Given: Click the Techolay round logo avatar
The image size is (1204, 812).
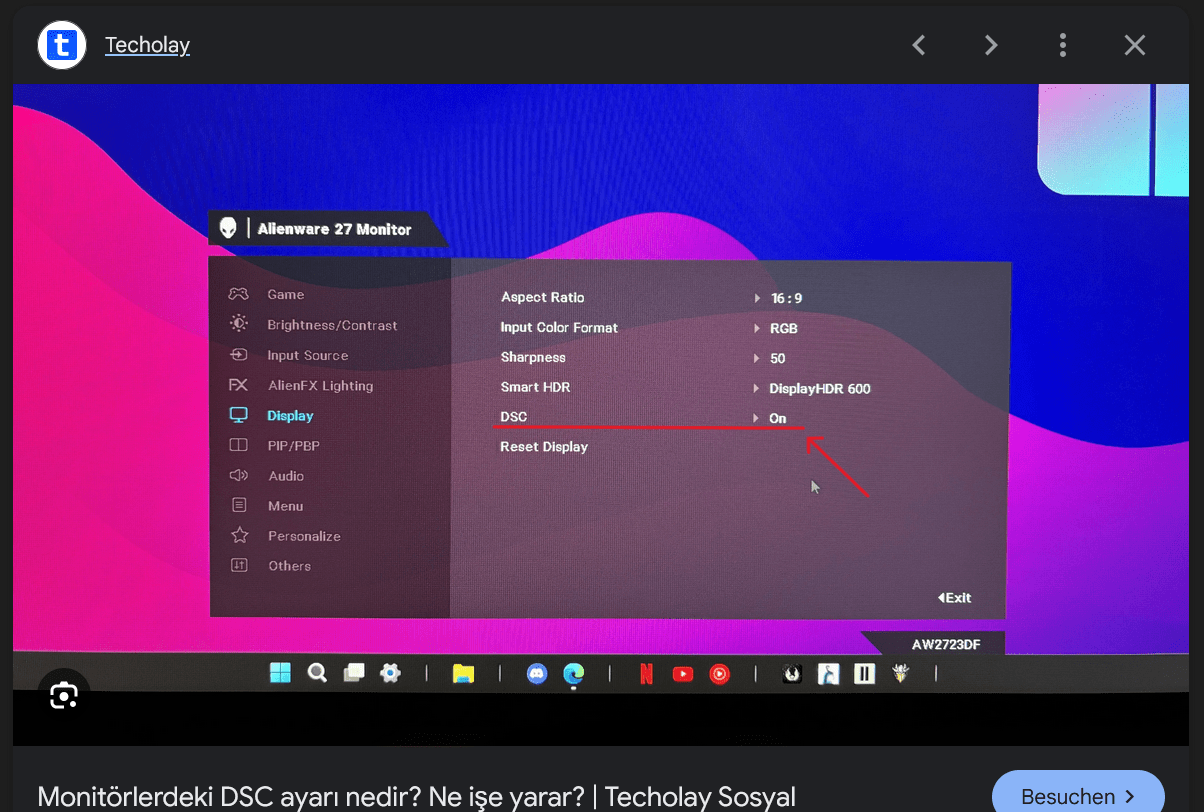Looking at the screenshot, I should pos(62,44).
